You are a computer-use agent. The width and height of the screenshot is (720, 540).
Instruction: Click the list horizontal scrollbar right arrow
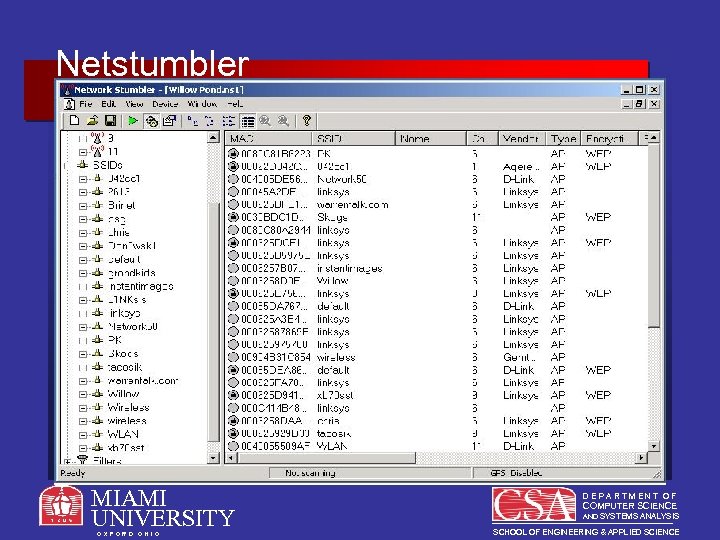point(641,457)
